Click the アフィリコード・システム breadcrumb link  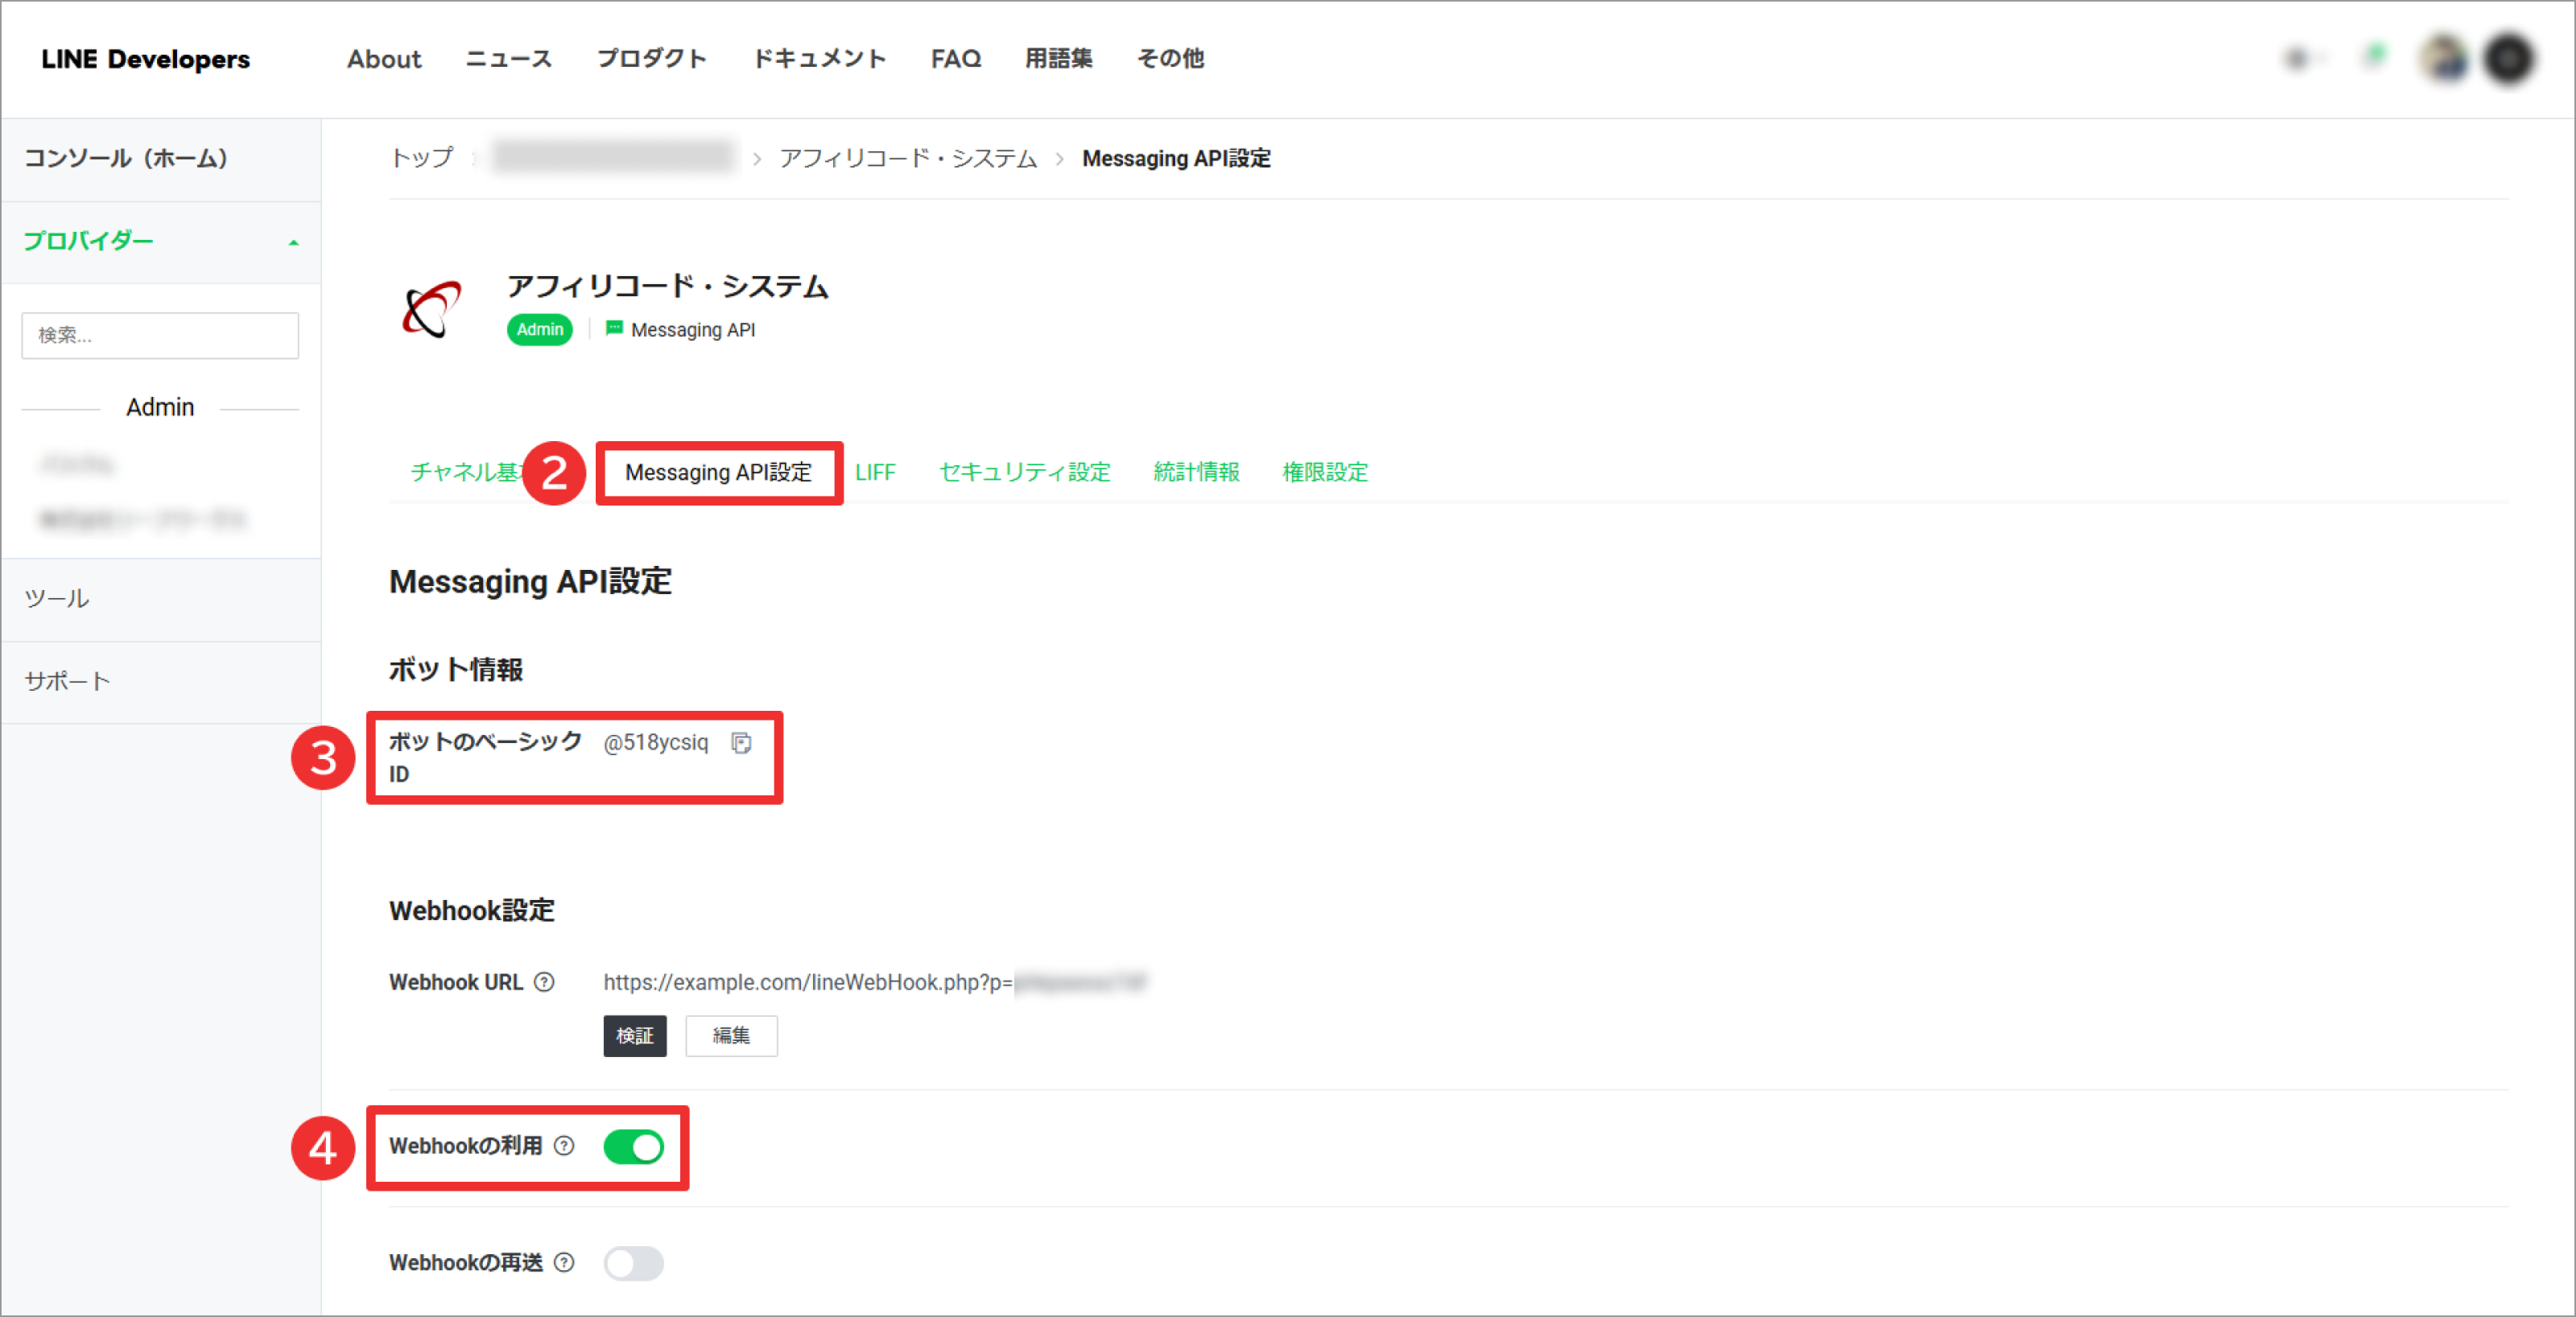point(908,158)
